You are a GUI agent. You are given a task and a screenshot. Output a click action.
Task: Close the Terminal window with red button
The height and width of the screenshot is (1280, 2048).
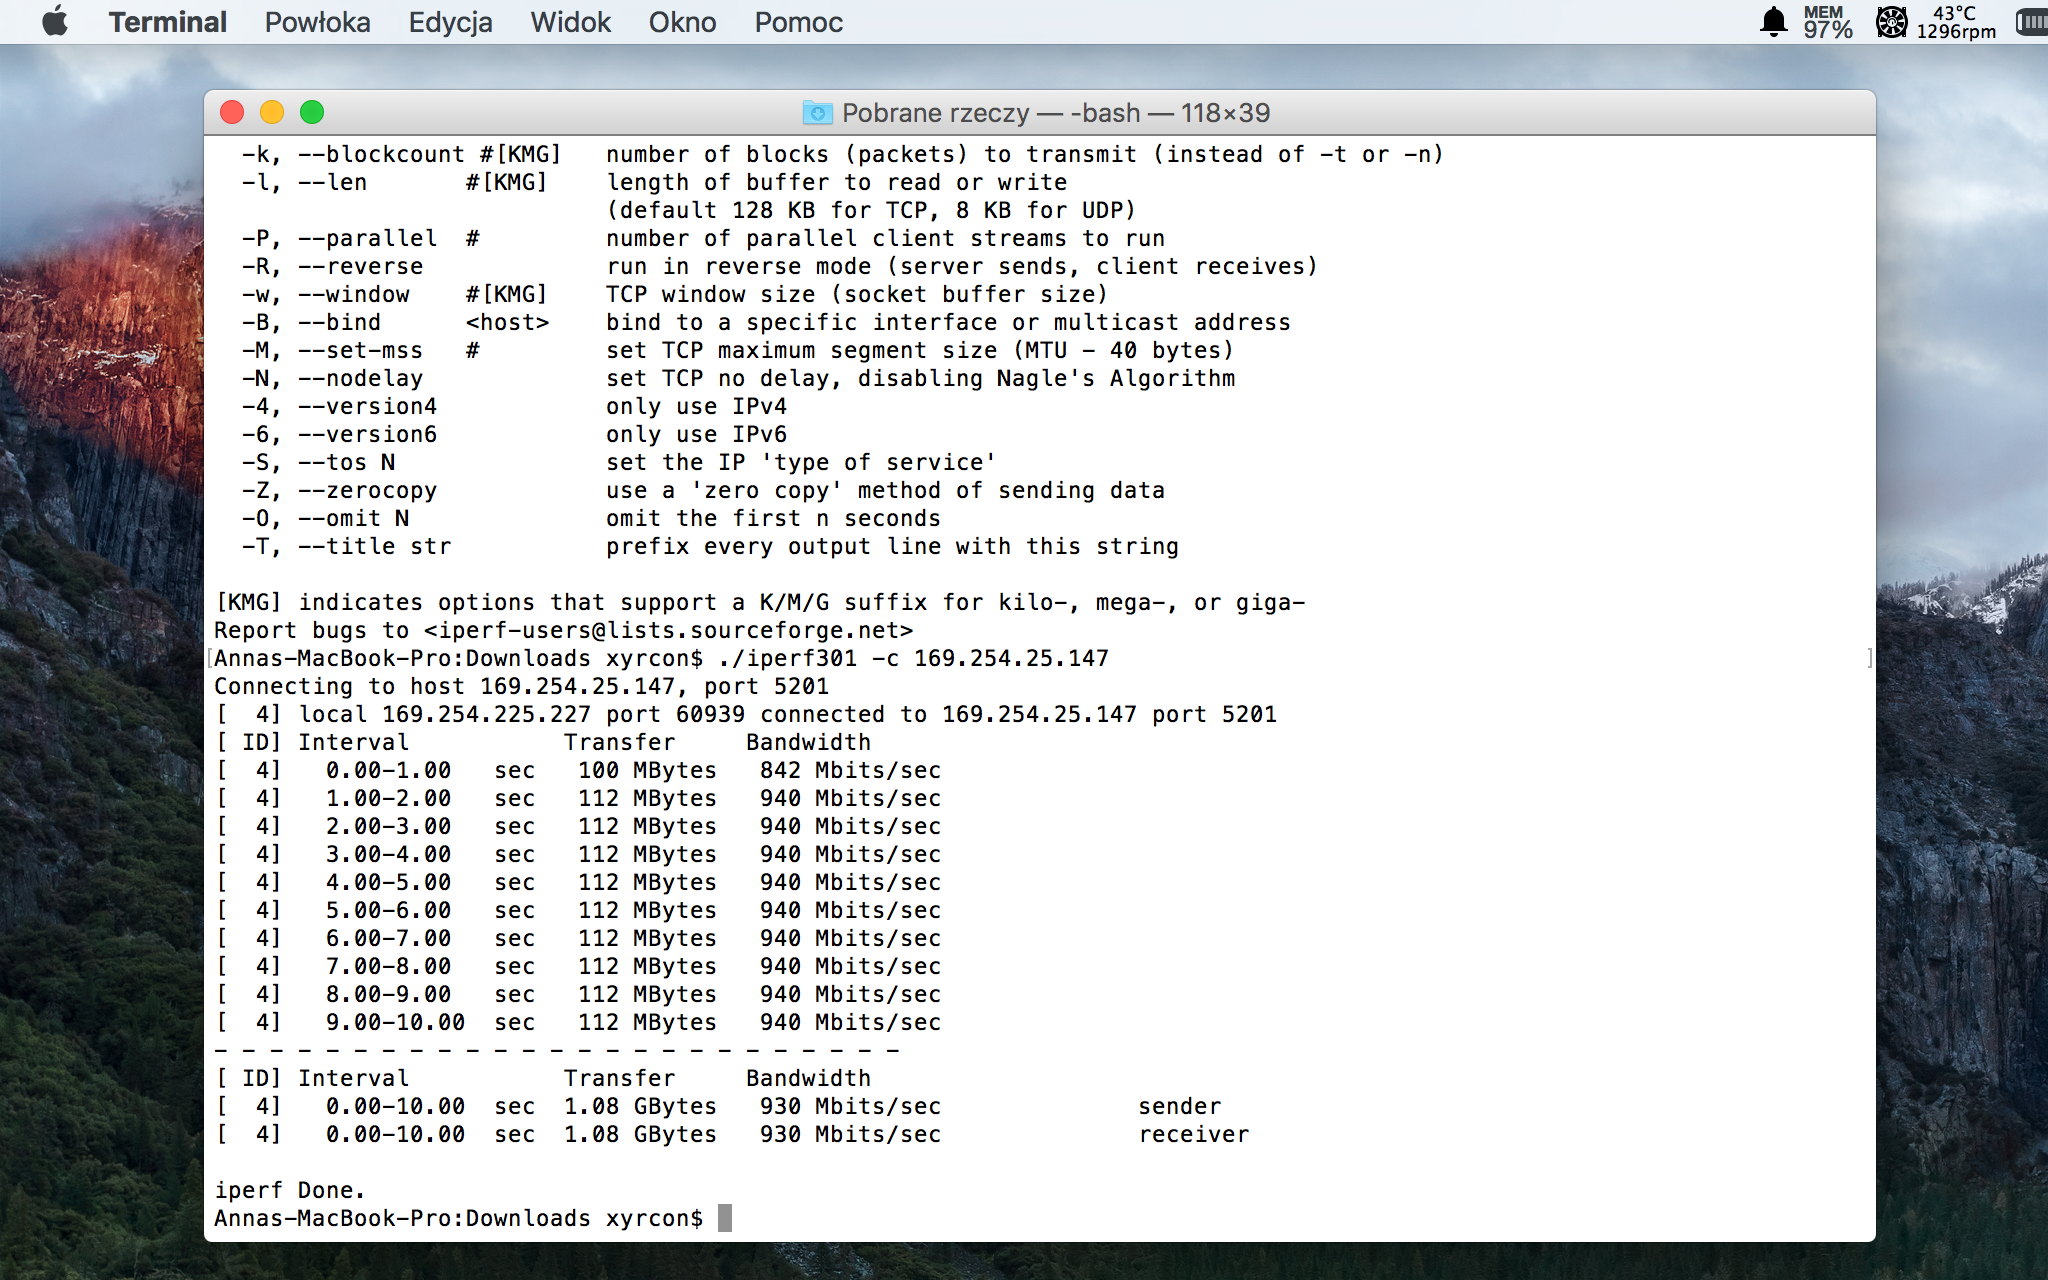coord(232,112)
